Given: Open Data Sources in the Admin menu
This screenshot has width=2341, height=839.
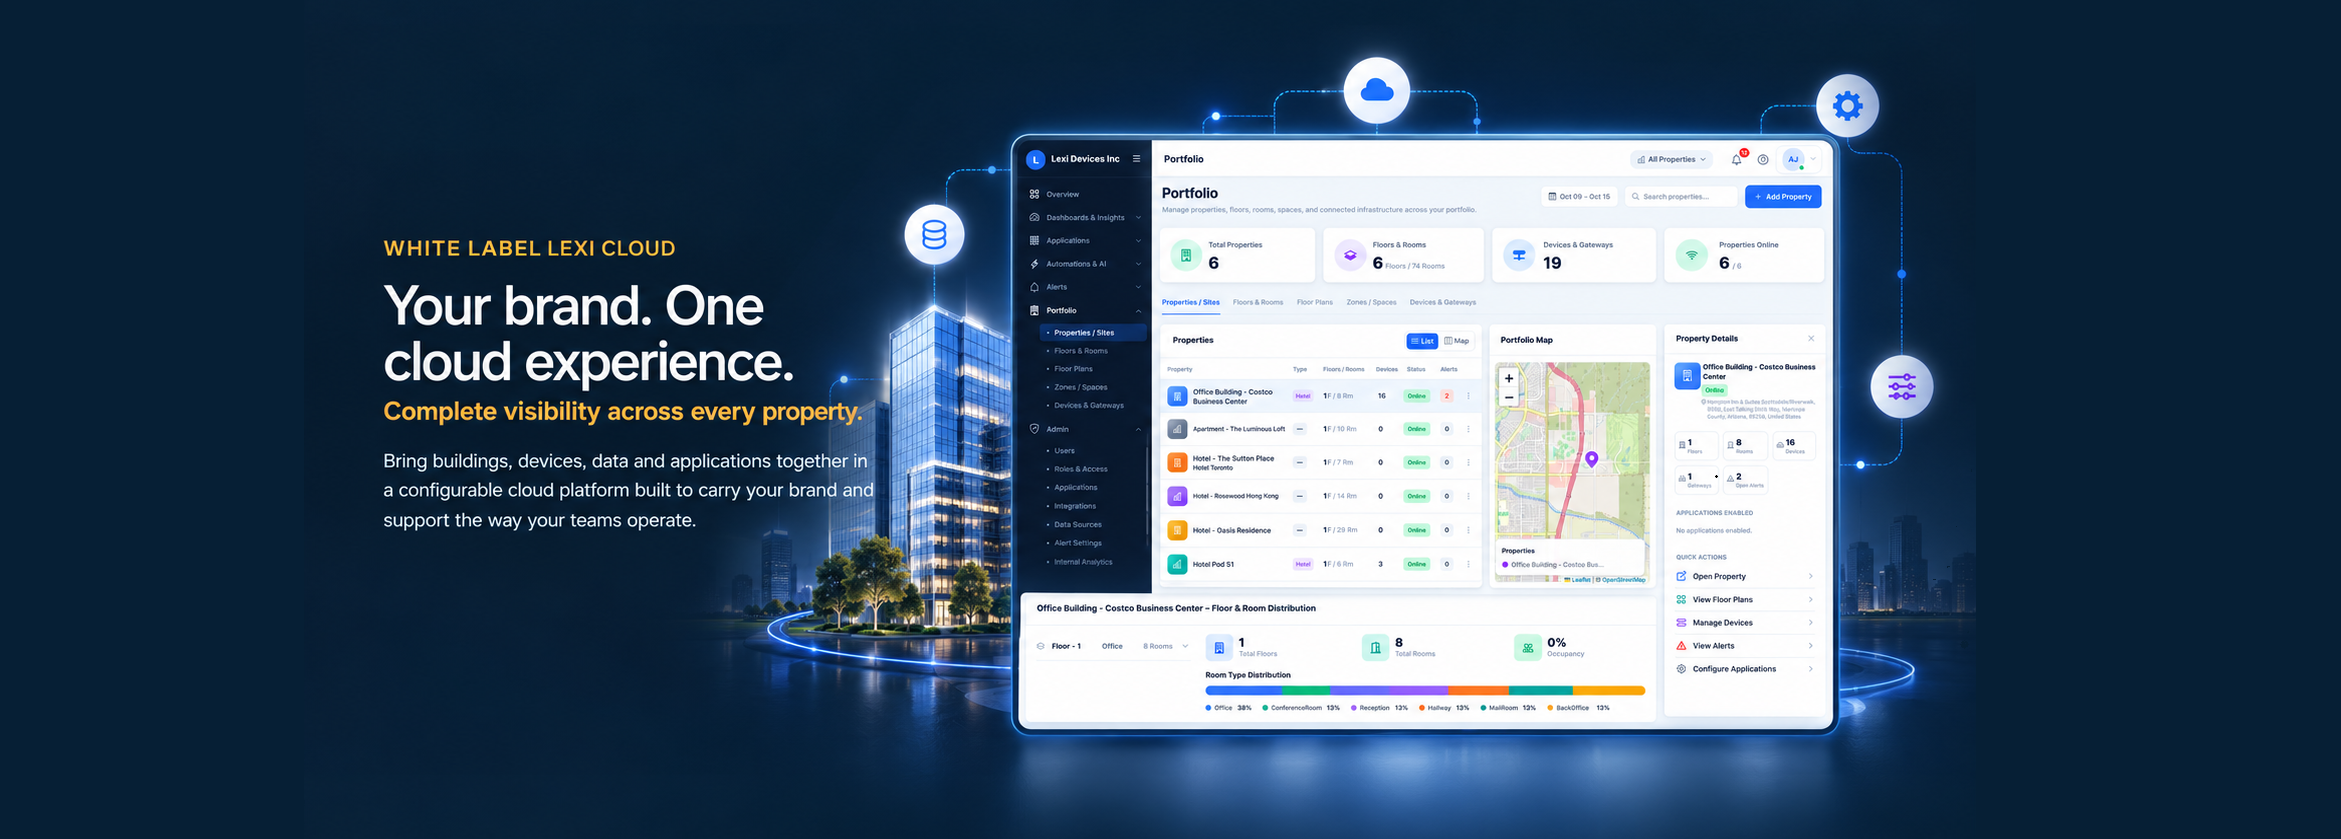Looking at the screenshot, I should click(x=1078, y=525).
